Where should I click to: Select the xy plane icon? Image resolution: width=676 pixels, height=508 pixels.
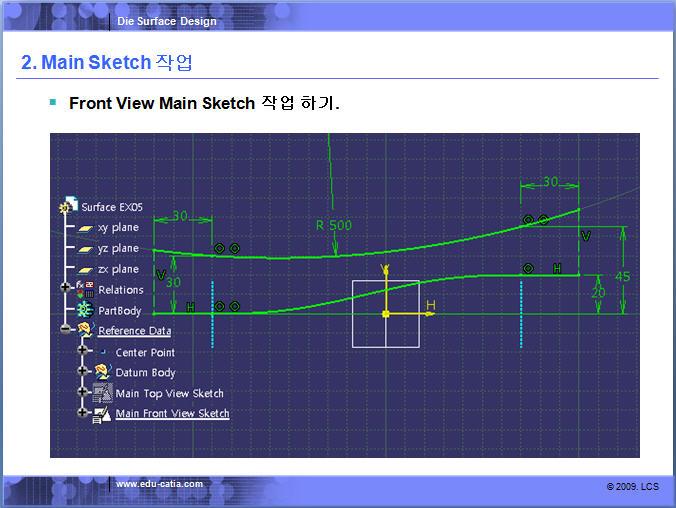86,228
